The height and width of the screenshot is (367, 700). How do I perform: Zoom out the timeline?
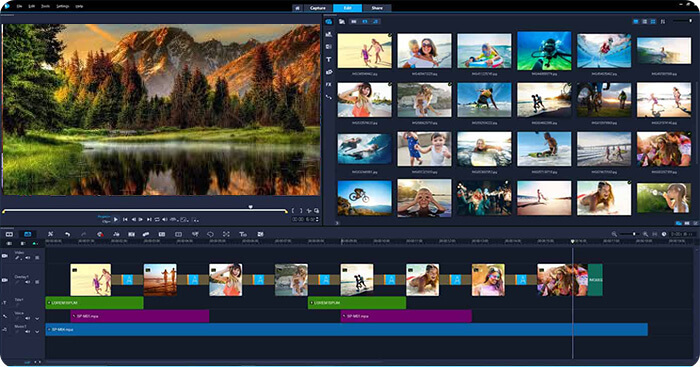pyautogui.click(x=614, y=234)
